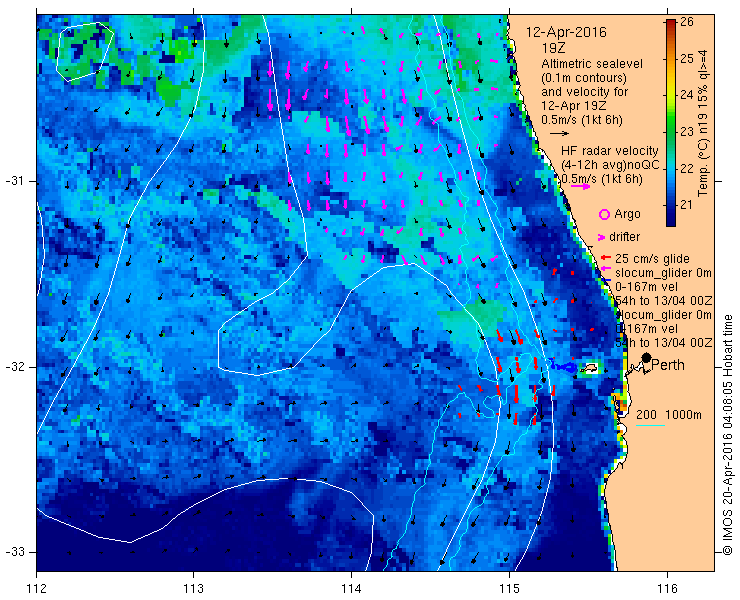Click the Argo magenta circle legend symbol

[x=604, y=214]
